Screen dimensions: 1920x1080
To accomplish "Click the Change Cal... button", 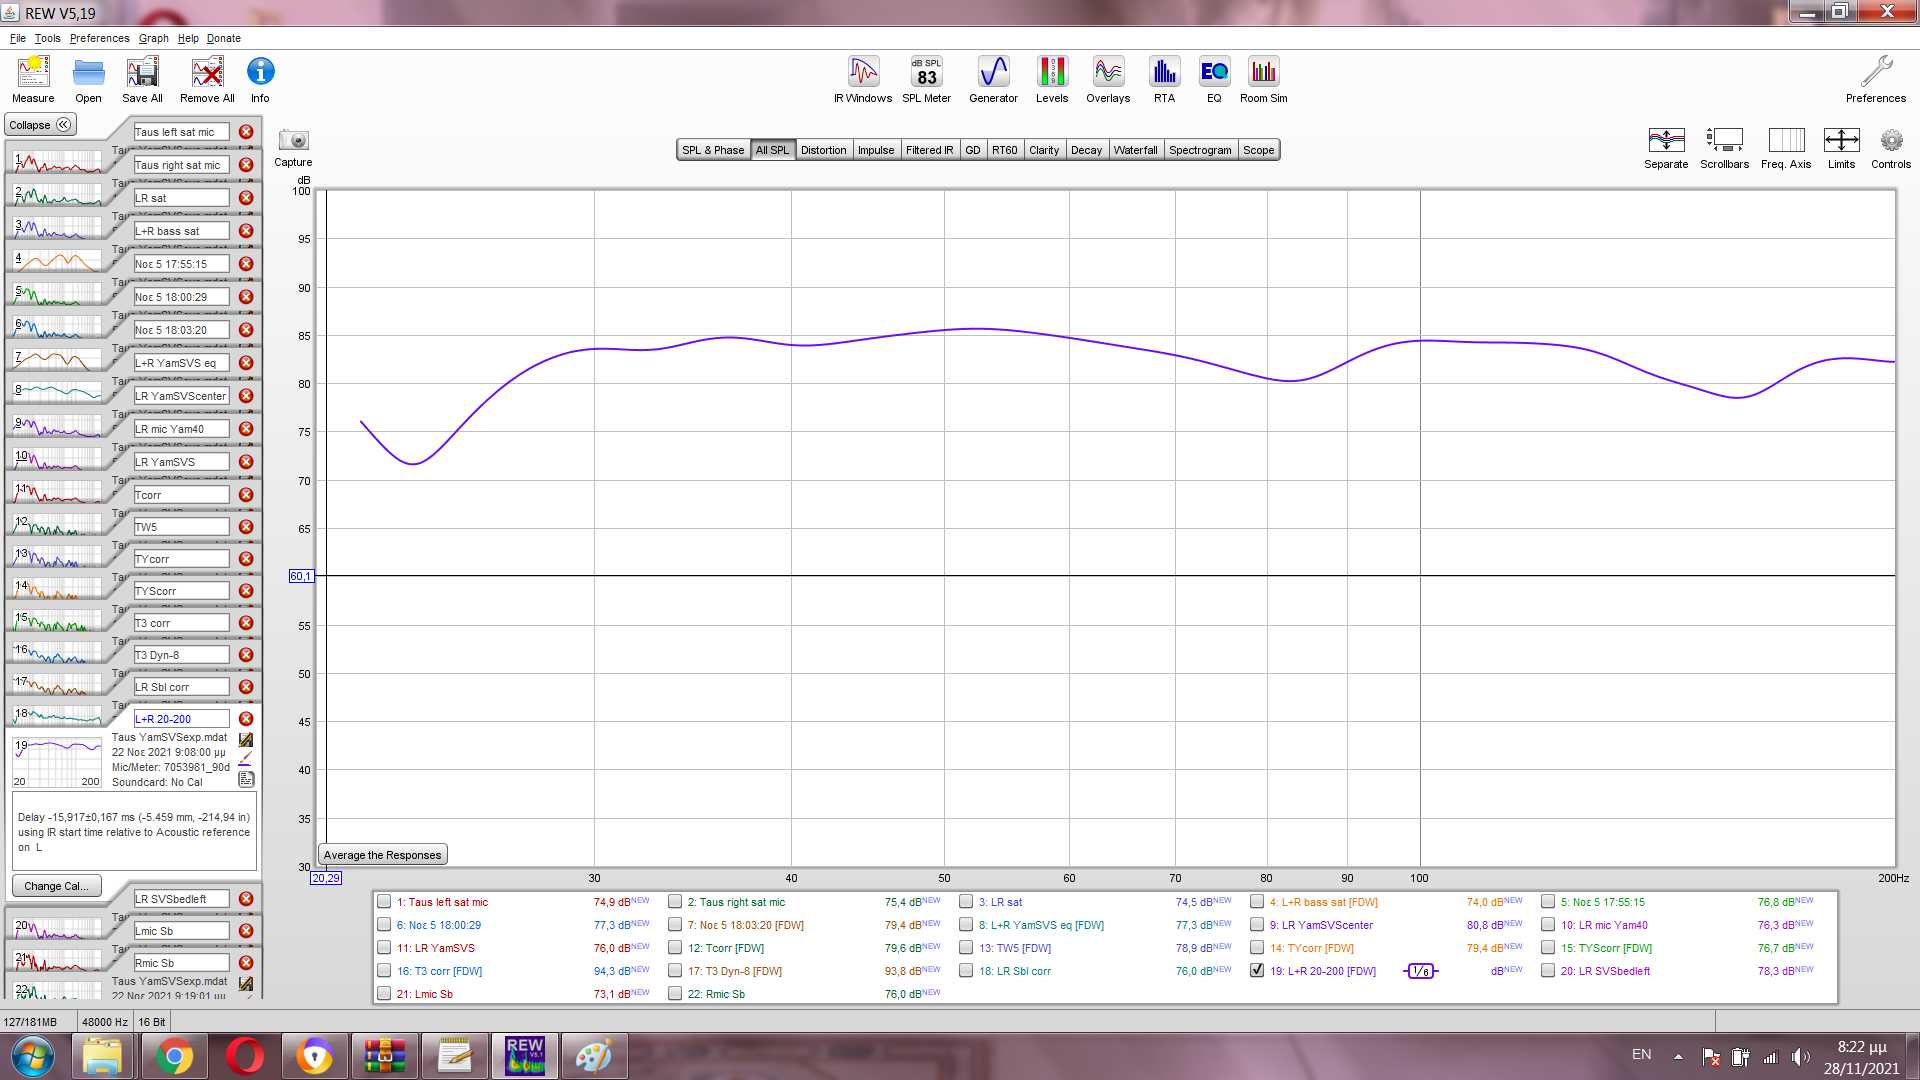I will coord(56,886).
